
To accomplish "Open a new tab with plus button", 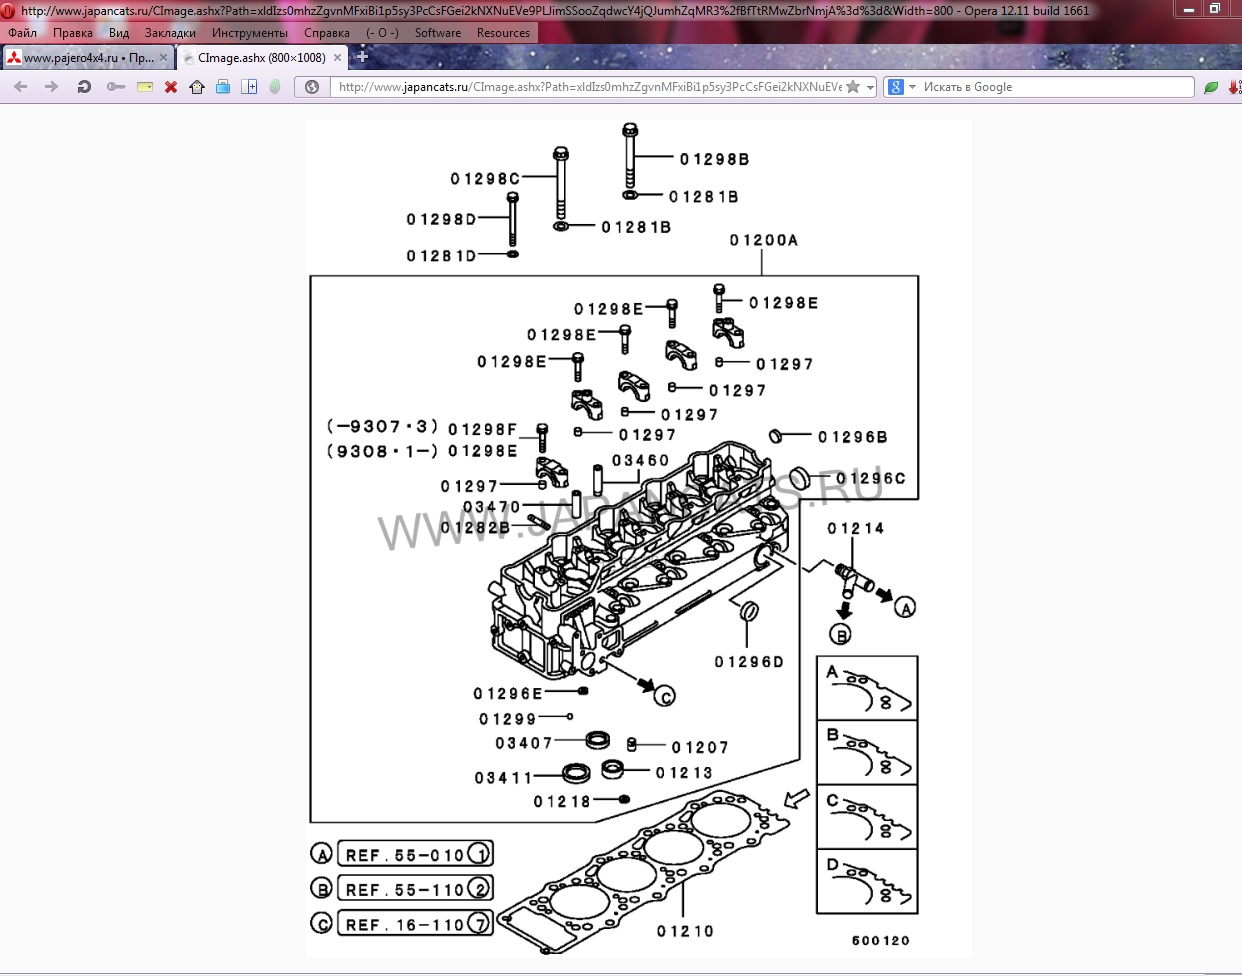I will [362, 57].
